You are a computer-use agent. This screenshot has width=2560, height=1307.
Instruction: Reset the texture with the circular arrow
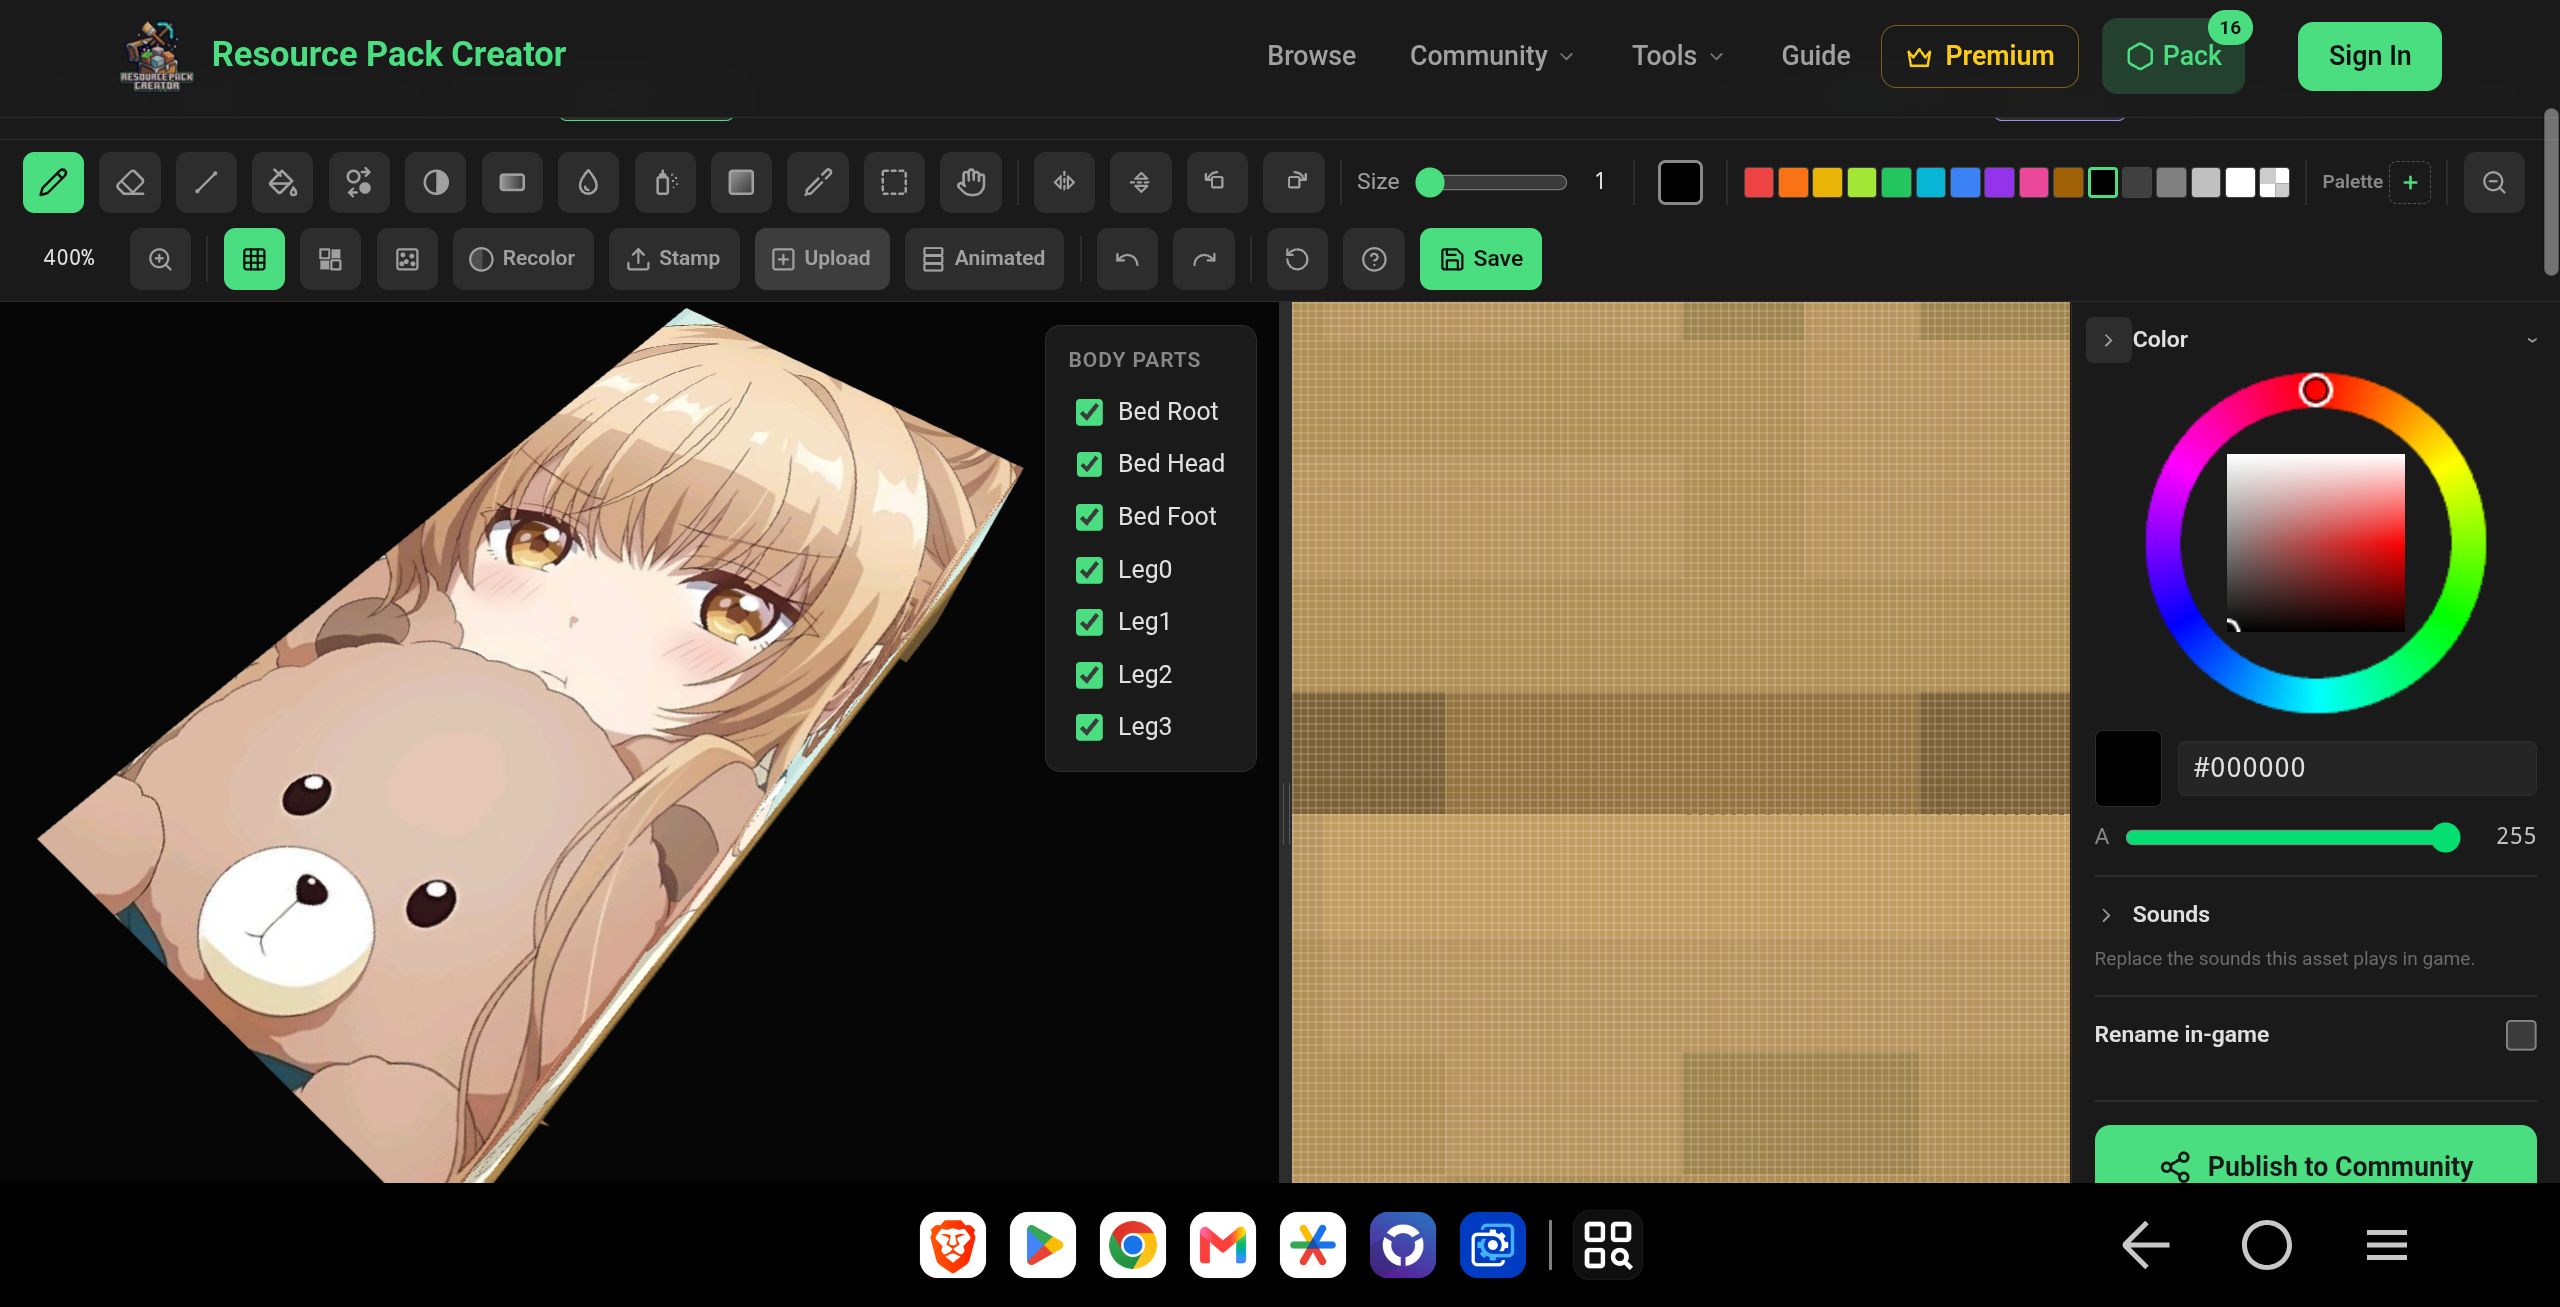click(1297, 259)
